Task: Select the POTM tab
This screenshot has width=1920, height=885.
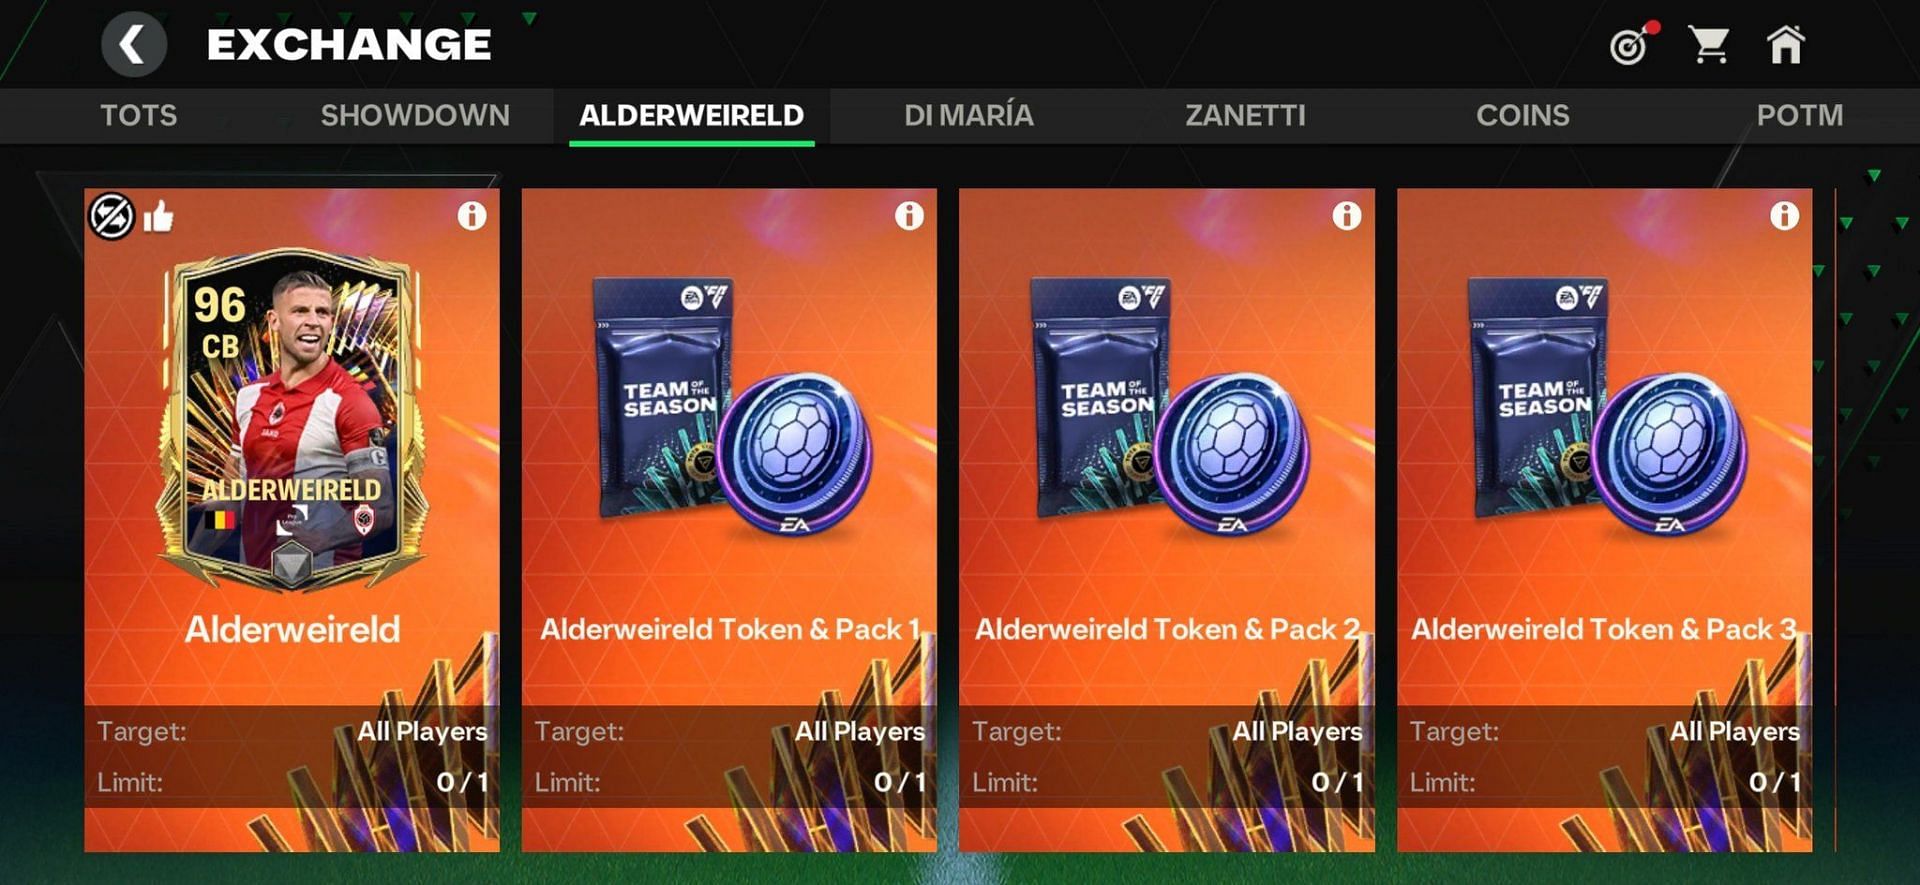Action: [x=1799, y=116]
